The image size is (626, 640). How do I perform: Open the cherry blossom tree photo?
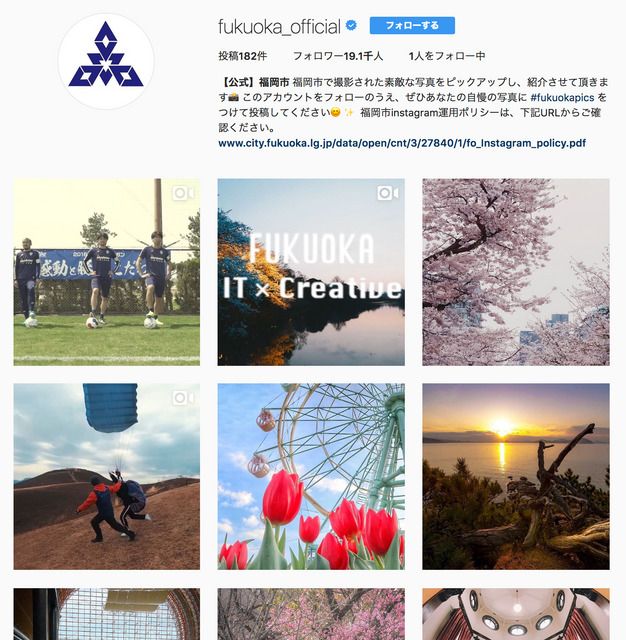pos(516,272)
